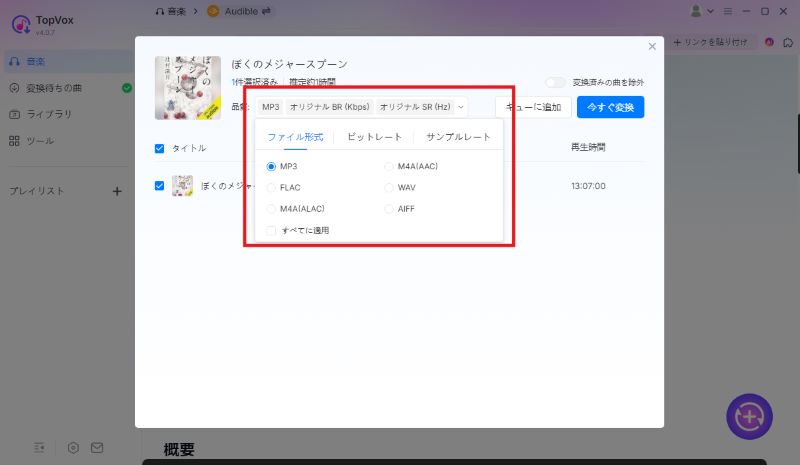Switch to the サンプルレート tab
Image resolution: width=800 pixels, height=465 pixels.
tap(458, 137)
